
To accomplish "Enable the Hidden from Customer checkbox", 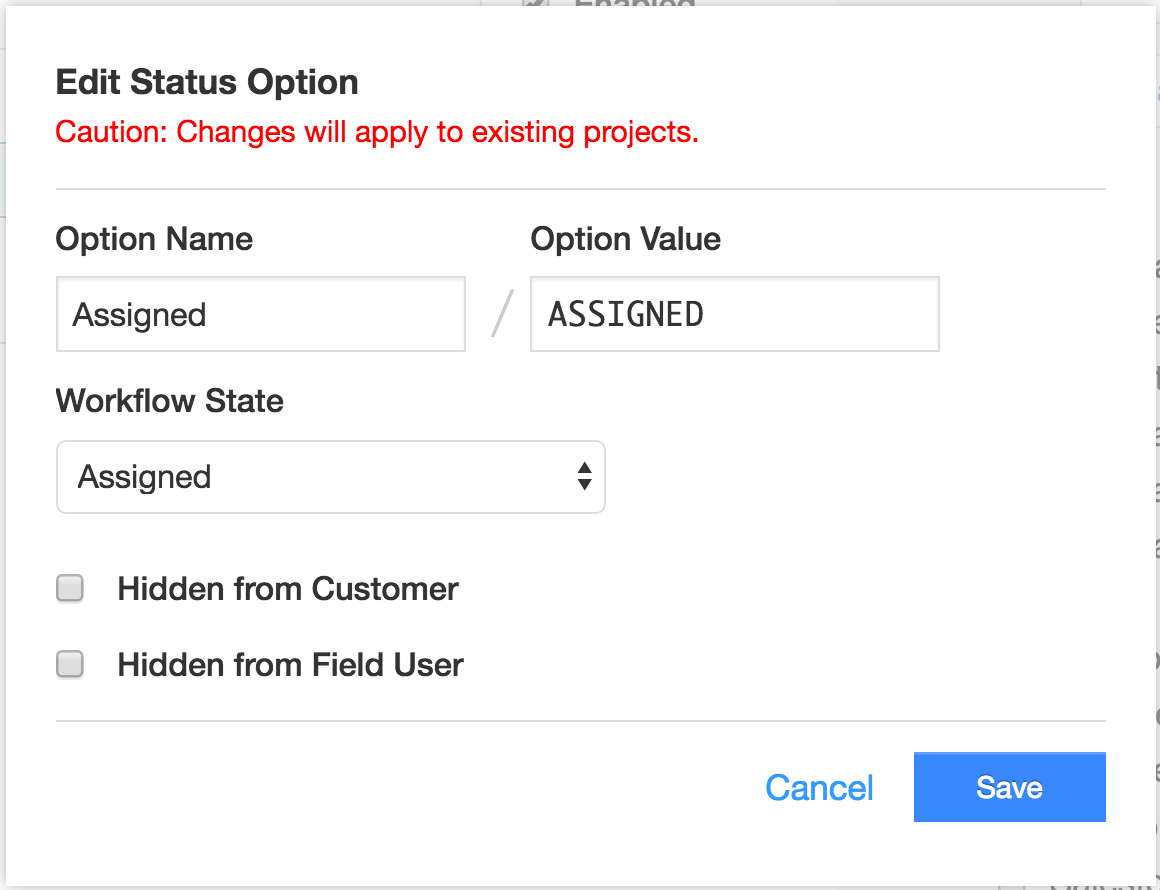I will [x=70, y=589].
